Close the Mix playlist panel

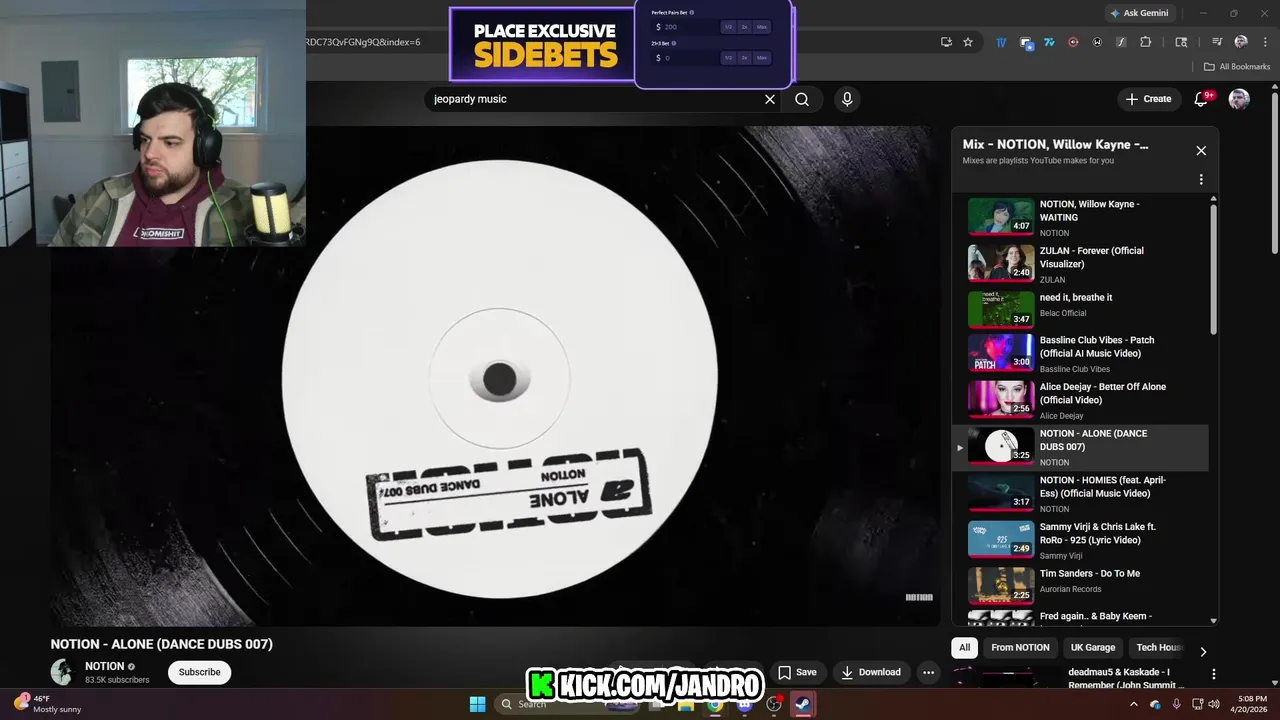1201,151
